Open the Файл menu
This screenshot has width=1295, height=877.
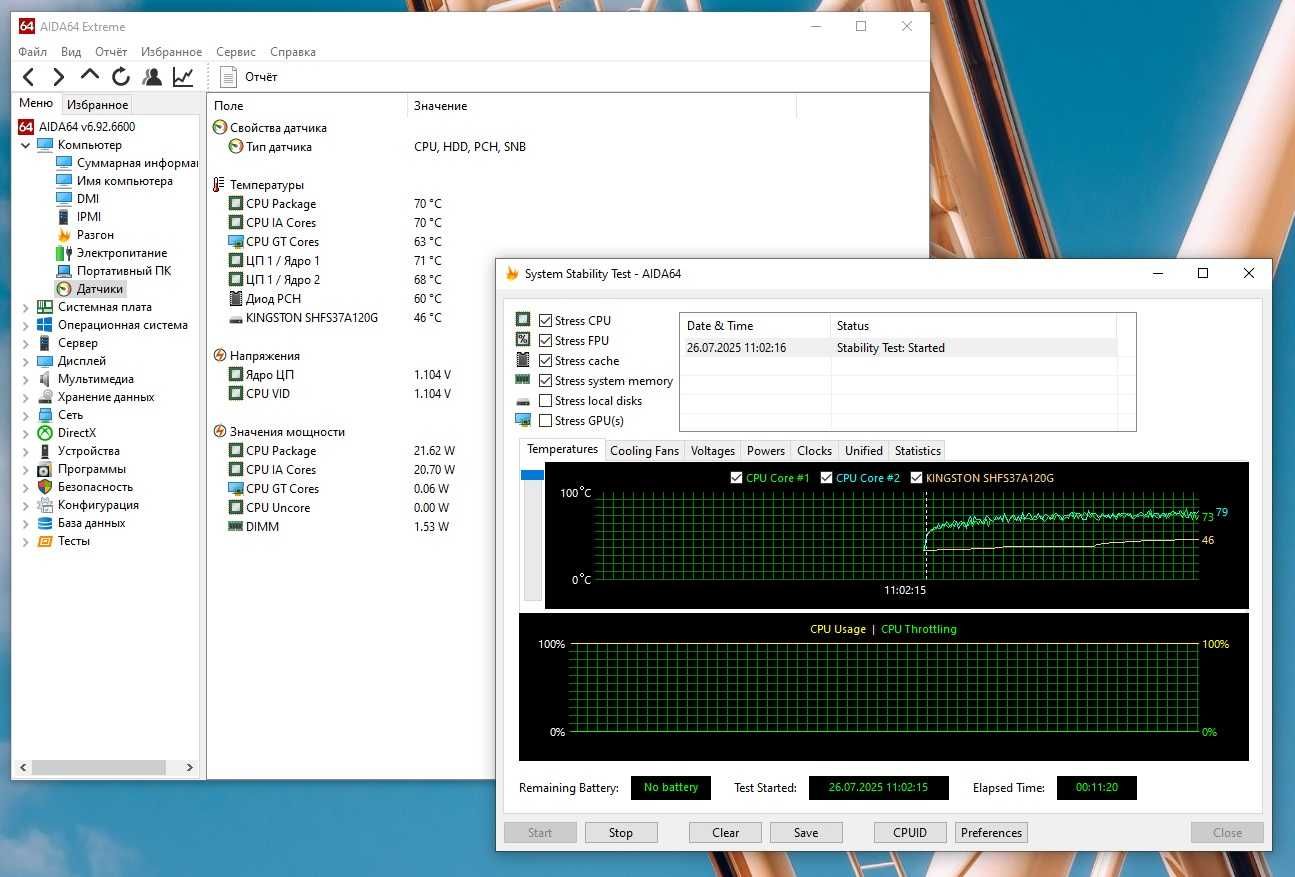pyautogui.click(x=32, y=52)
